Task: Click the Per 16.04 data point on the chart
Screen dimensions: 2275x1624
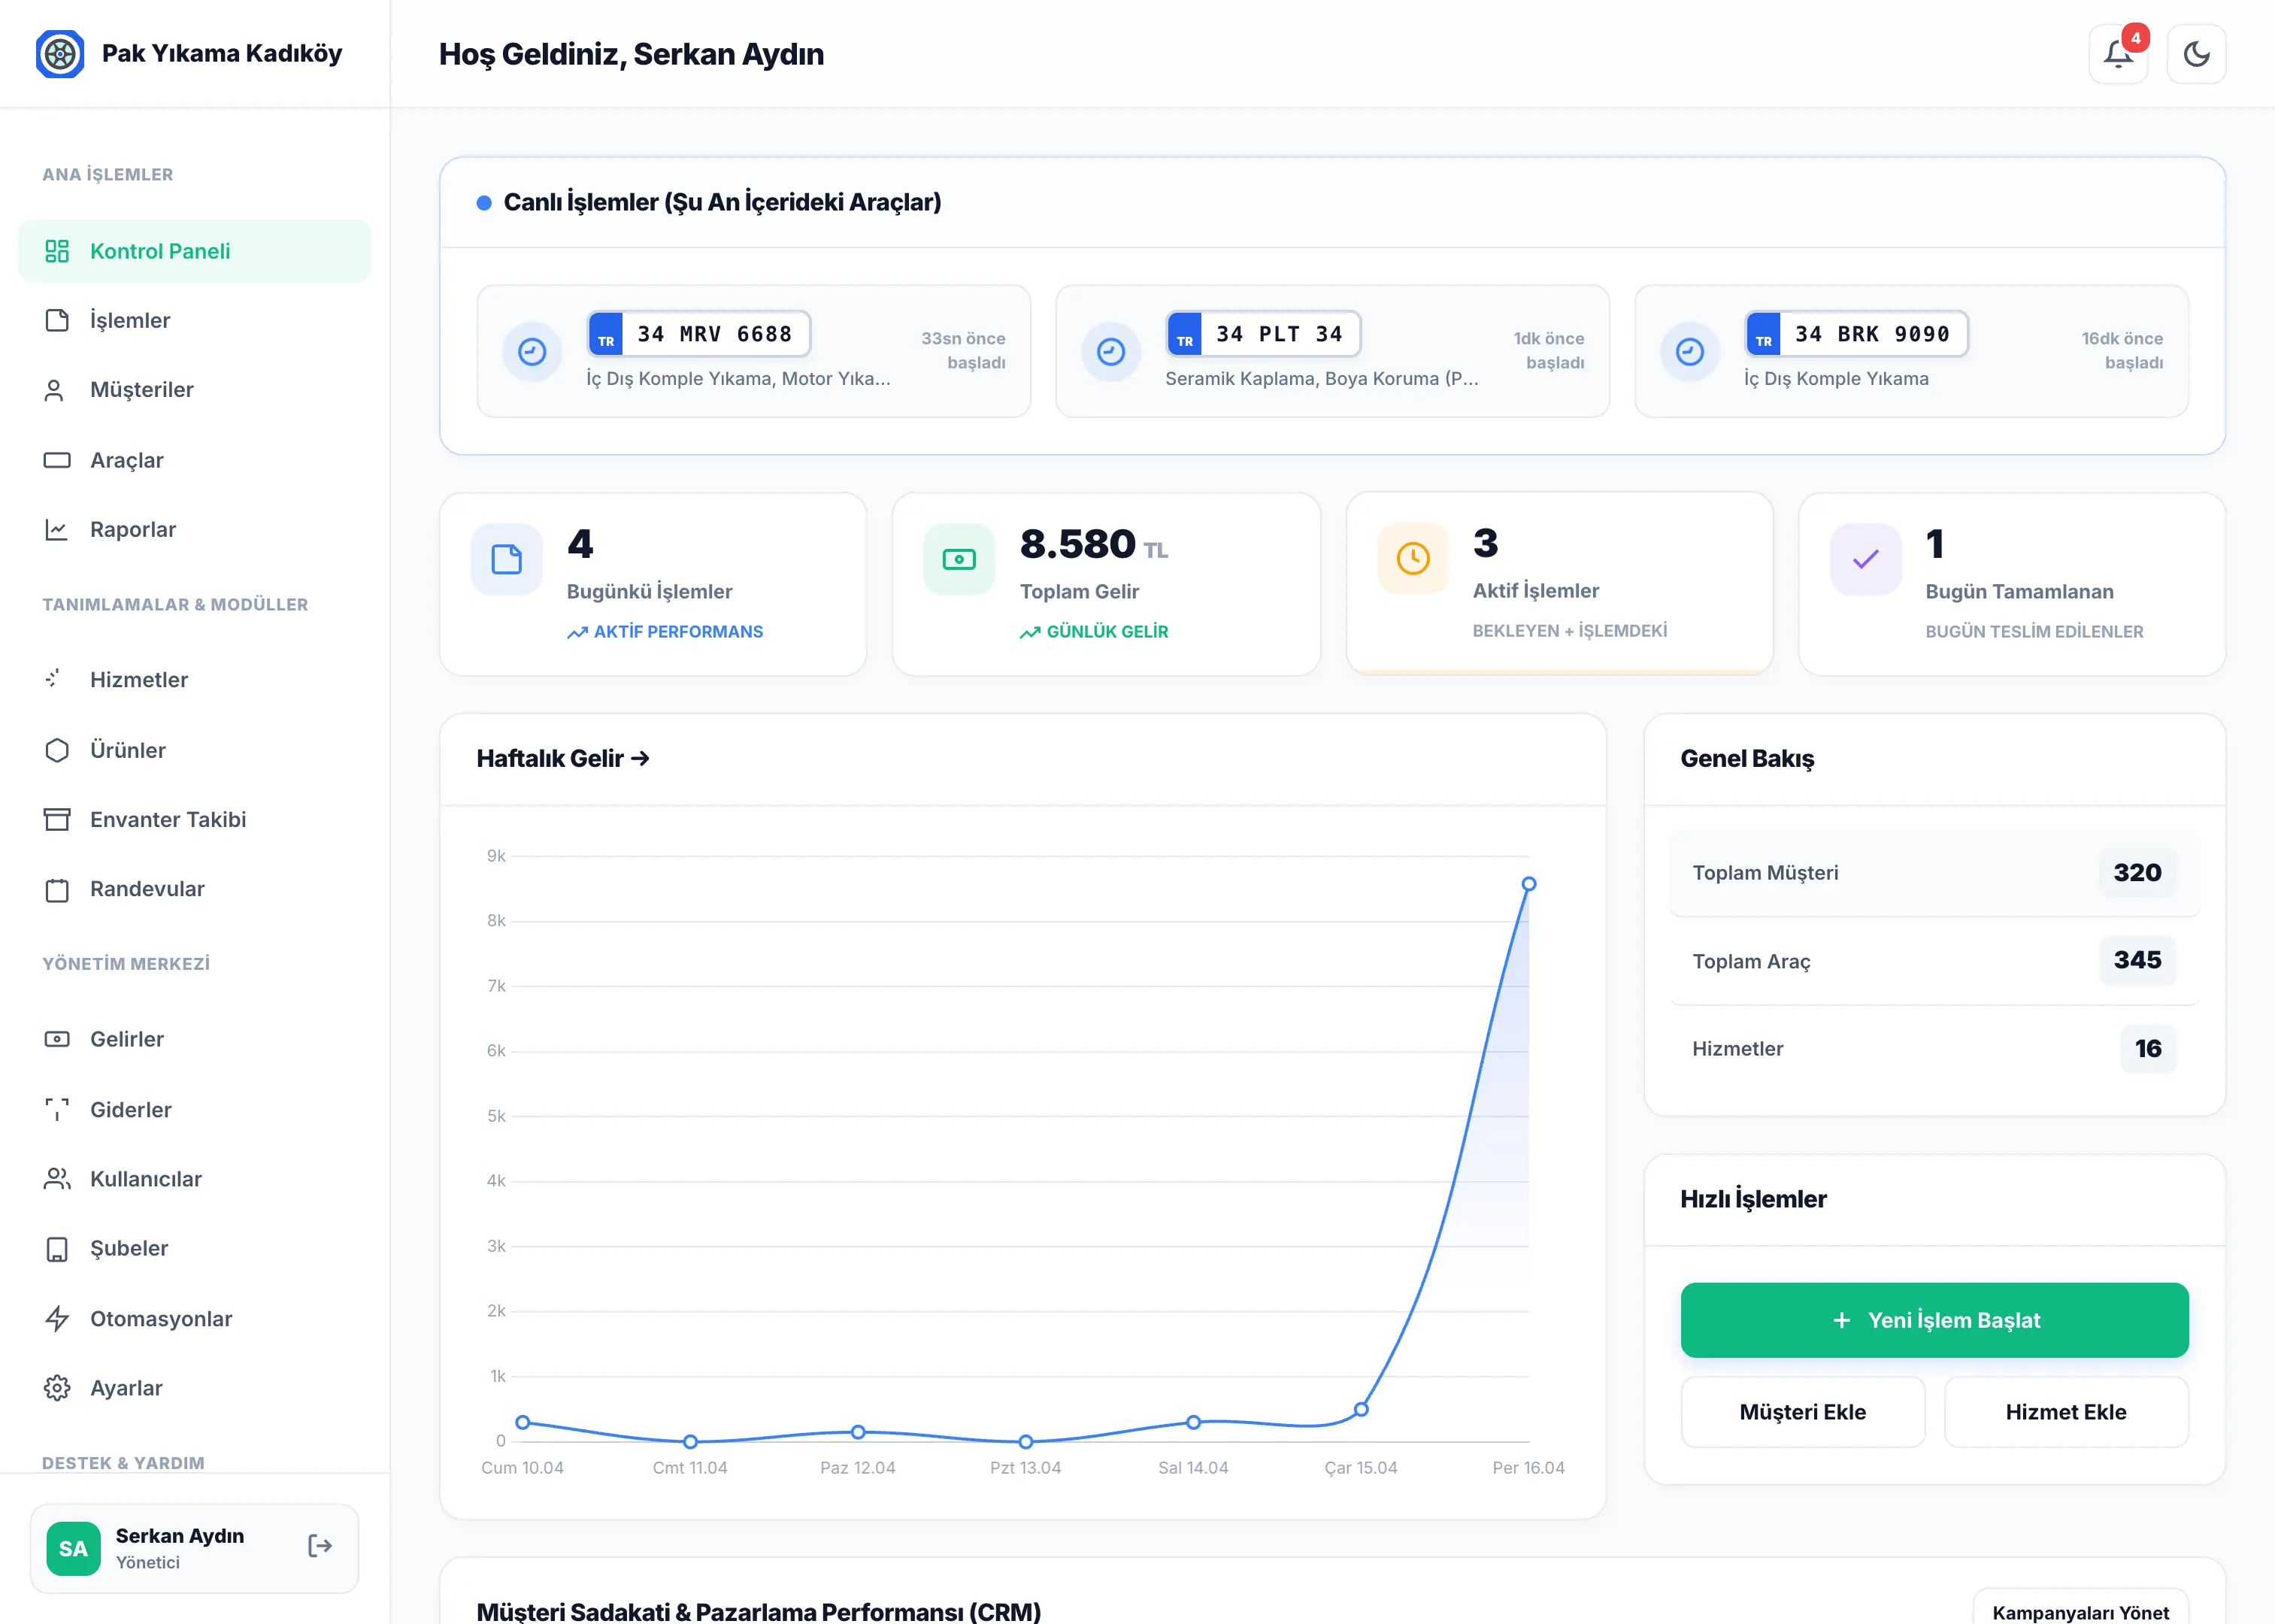Action: 1528,884
